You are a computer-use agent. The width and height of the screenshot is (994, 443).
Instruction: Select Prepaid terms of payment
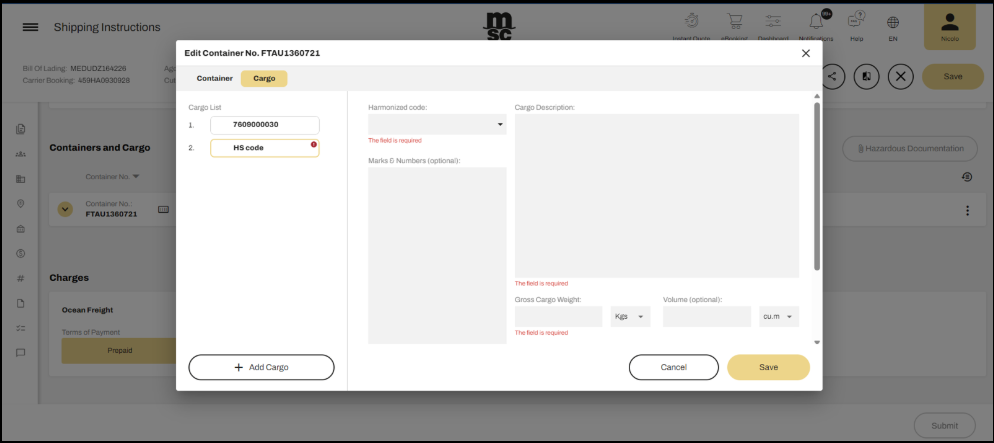[x=119, y=350]
